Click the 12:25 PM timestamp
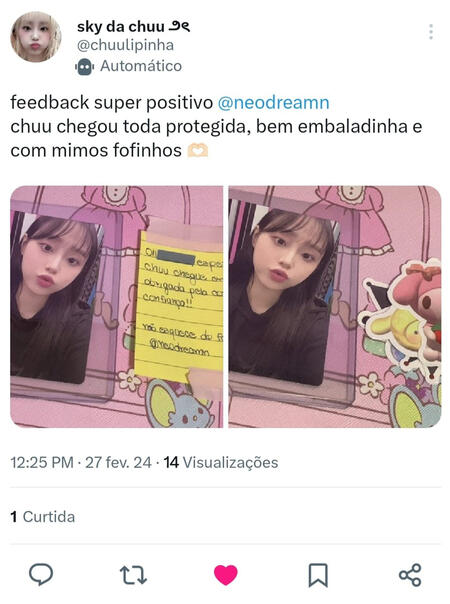 click(x=42, y=463)
